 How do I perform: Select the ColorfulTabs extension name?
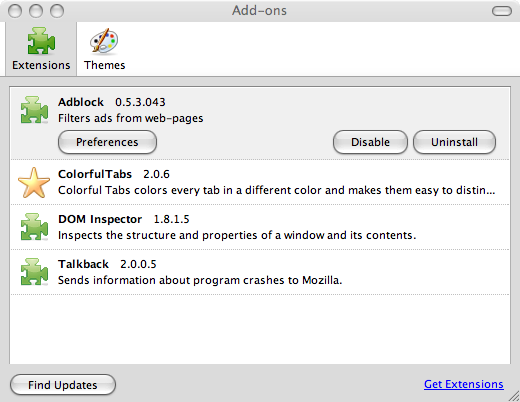95,174
